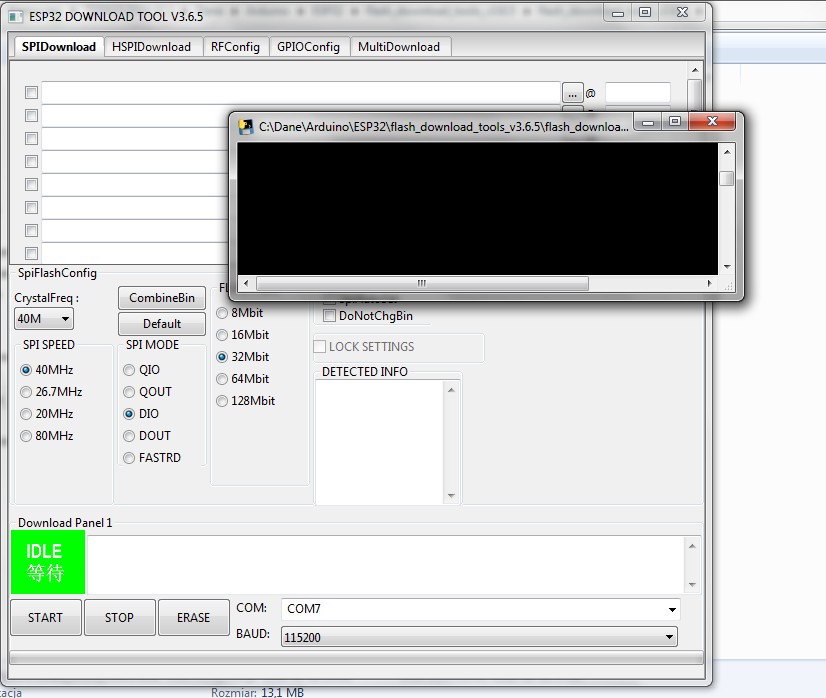Tick the first bin file row checkbox

[32, 93]
